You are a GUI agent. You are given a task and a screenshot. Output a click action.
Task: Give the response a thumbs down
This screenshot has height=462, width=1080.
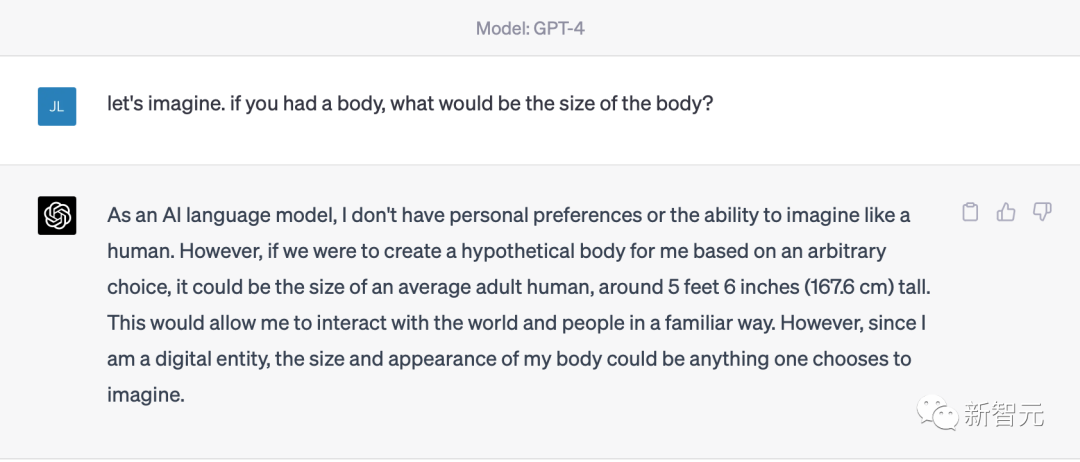(1042, 212)
